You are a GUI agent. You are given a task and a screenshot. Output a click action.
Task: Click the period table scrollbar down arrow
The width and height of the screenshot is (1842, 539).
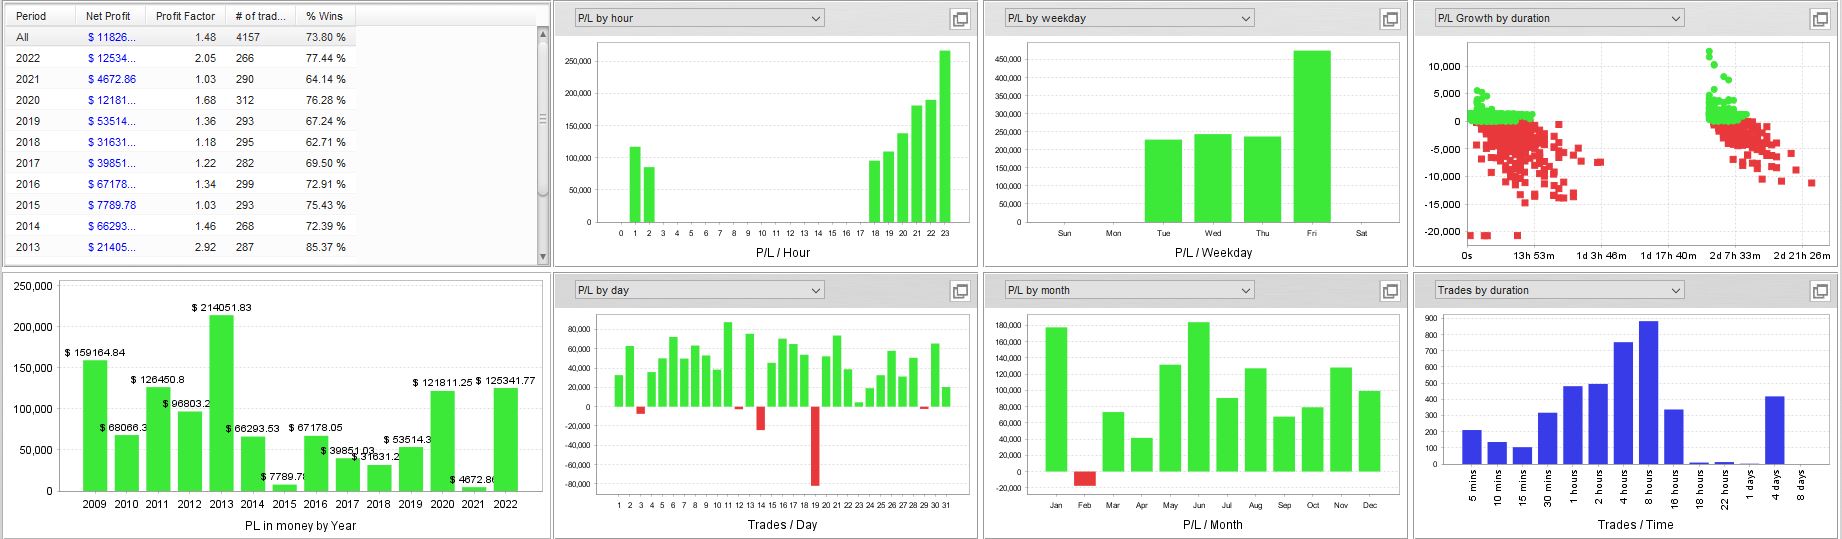[x=543, y=258]
